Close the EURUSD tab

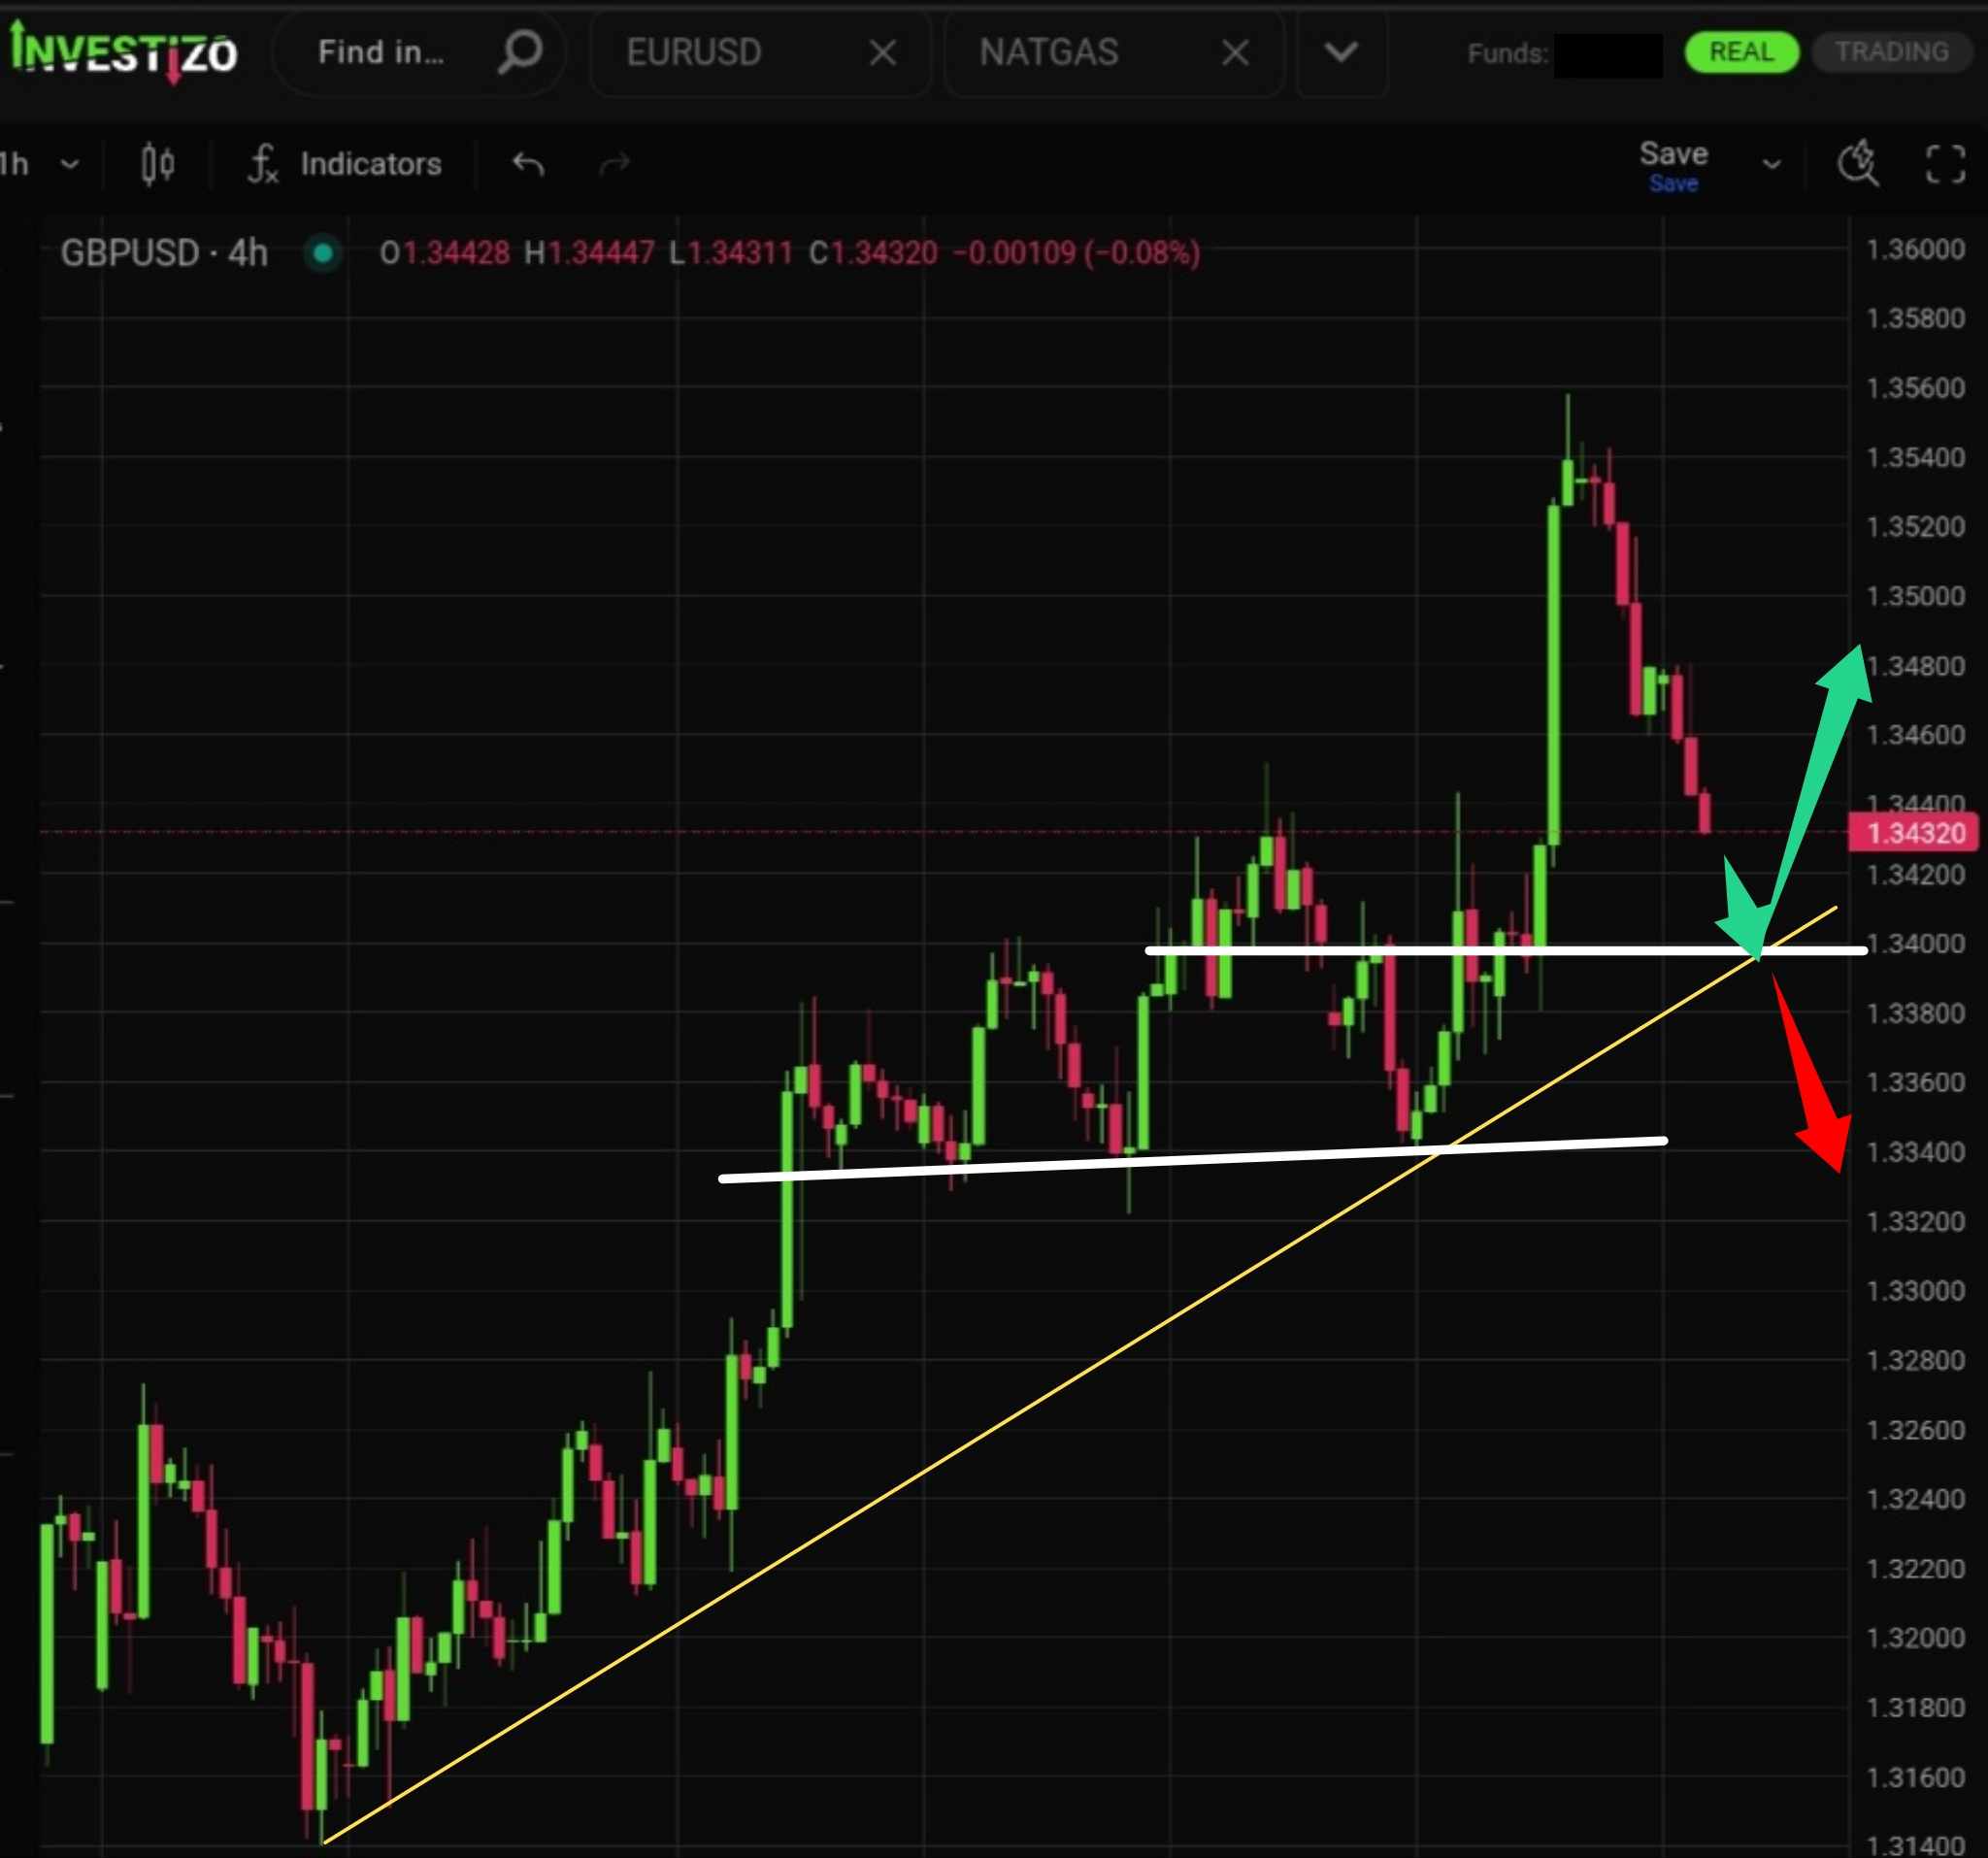point(882,52)
